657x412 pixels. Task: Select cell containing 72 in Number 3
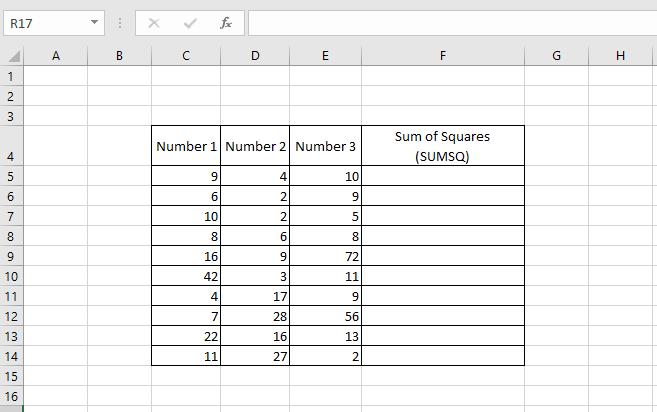[x=325, y=255]
